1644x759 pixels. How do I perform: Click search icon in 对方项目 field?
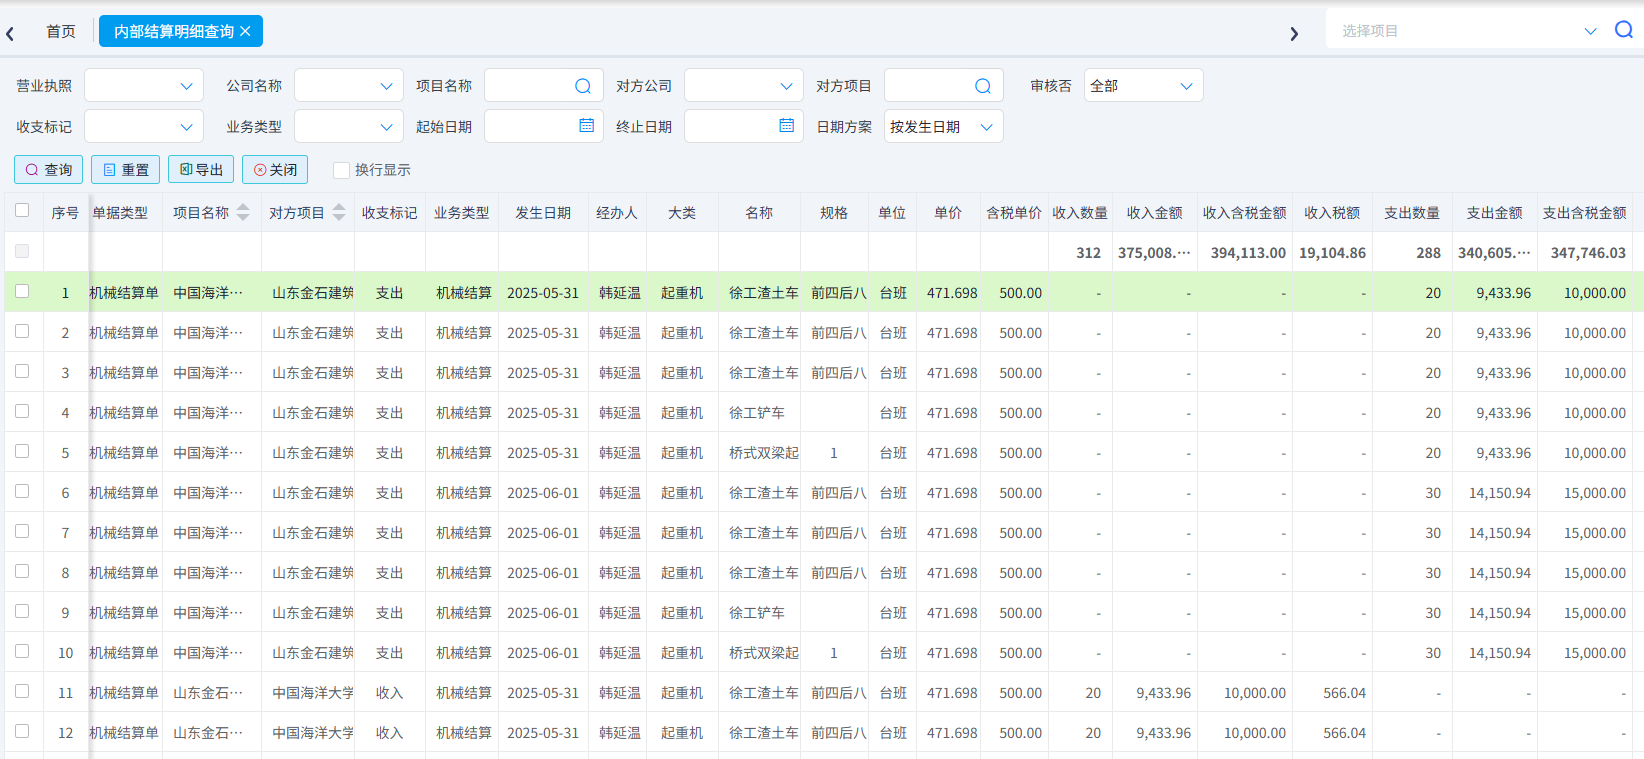click(983, 86)
